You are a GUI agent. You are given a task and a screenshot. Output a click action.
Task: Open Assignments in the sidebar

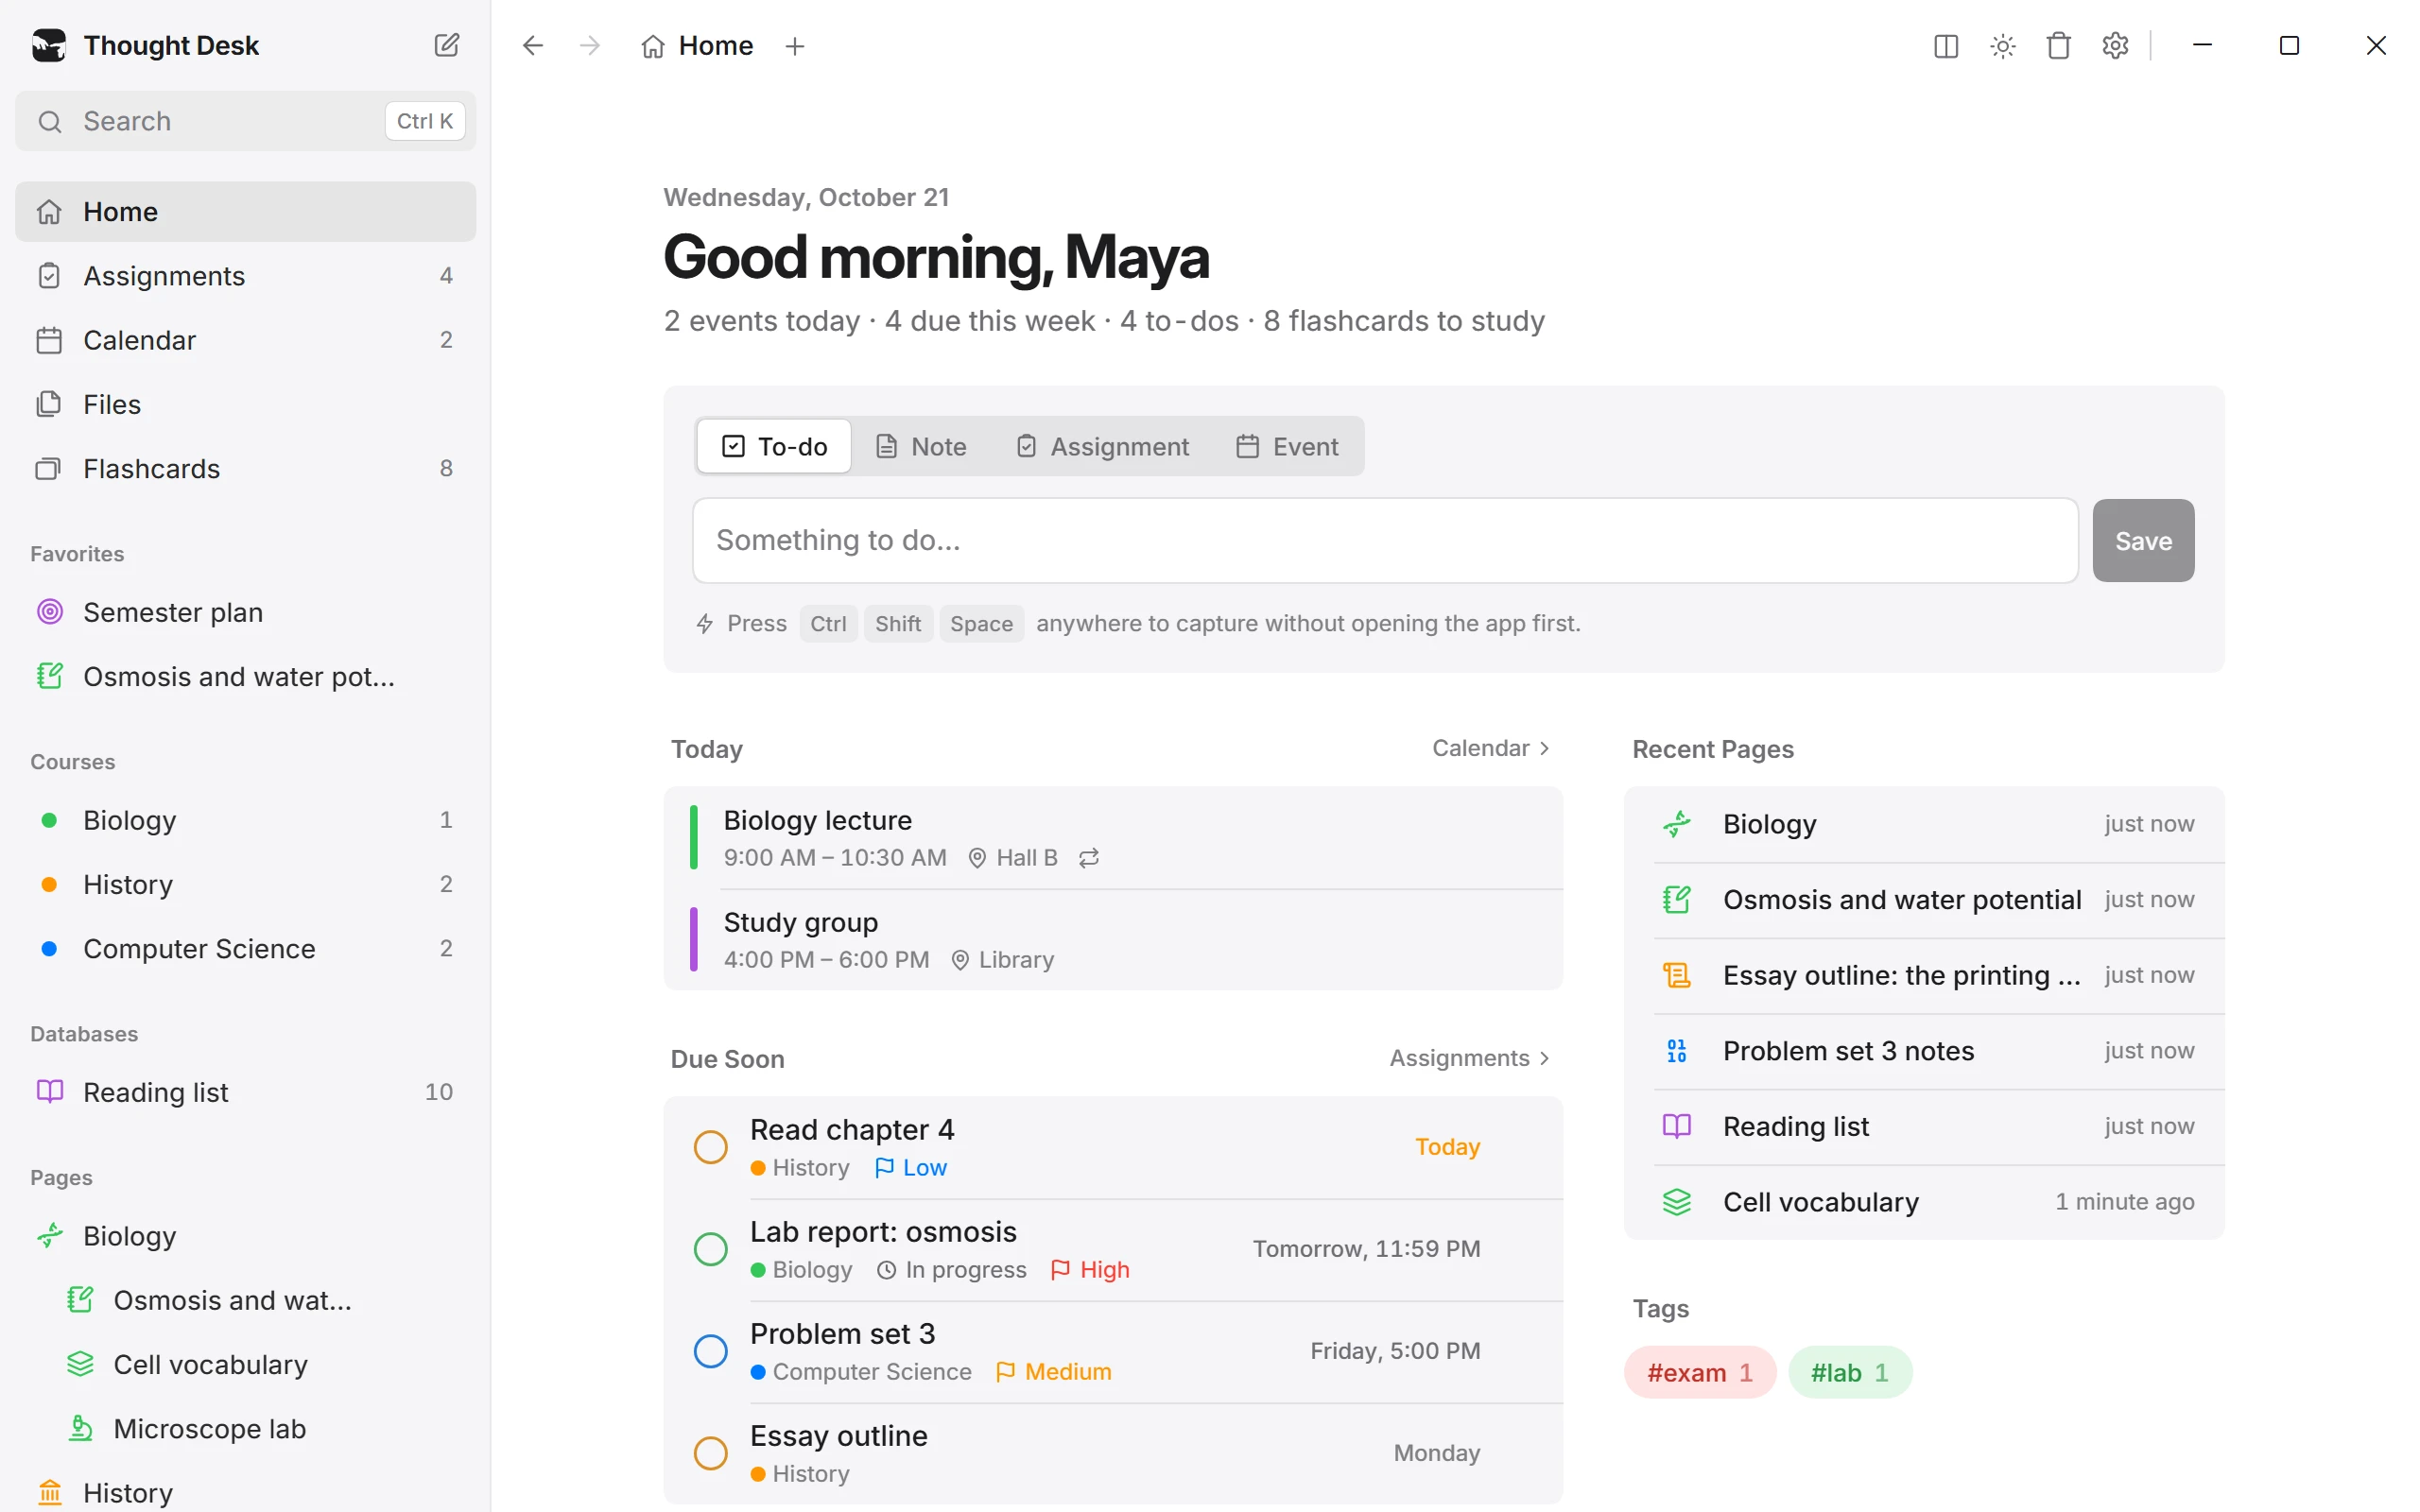[245, 275]
